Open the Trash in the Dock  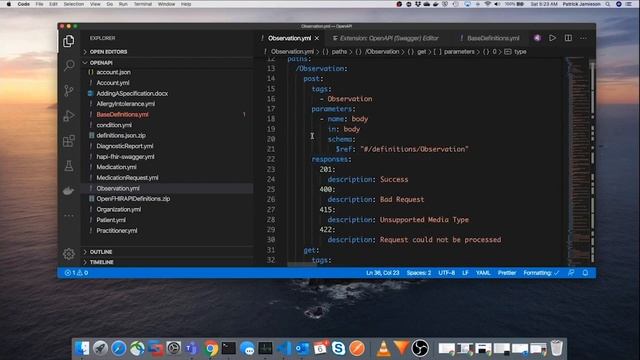(557, 349)
